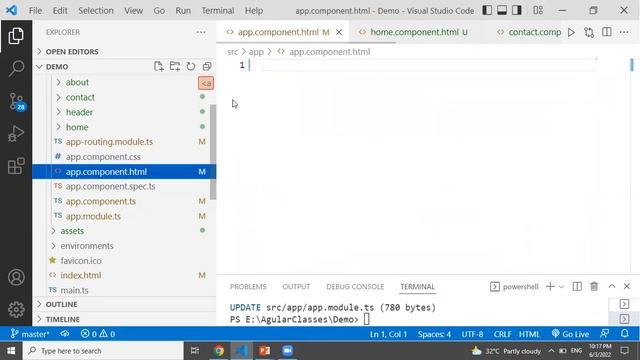Add a new terminal with plus icon
Screen dimensions: 640x360
coord(550,287)
